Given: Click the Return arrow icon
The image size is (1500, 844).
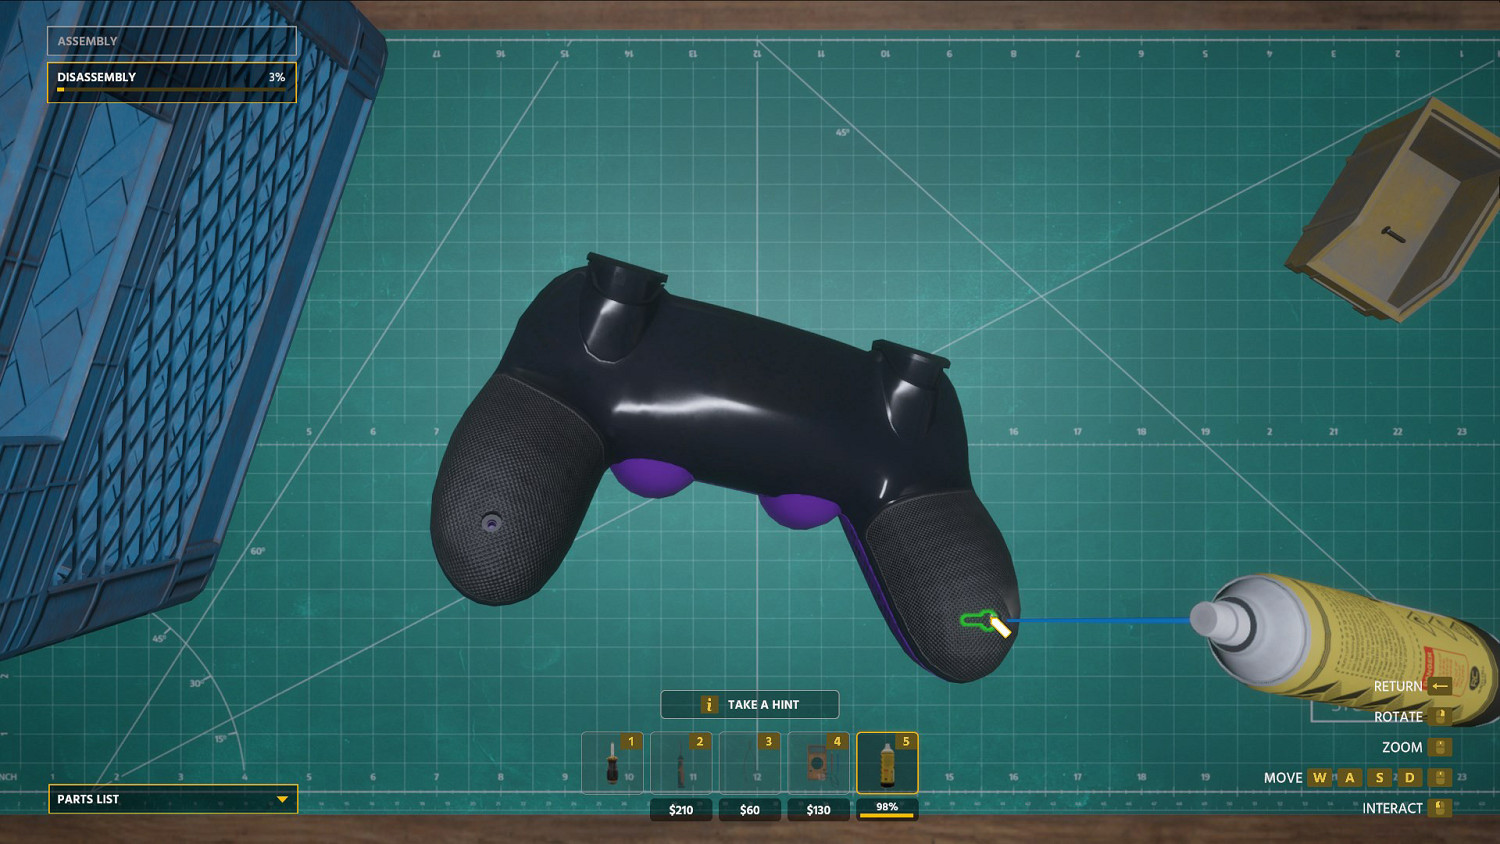Looking at the screenshot, I should coord(1440,686).
